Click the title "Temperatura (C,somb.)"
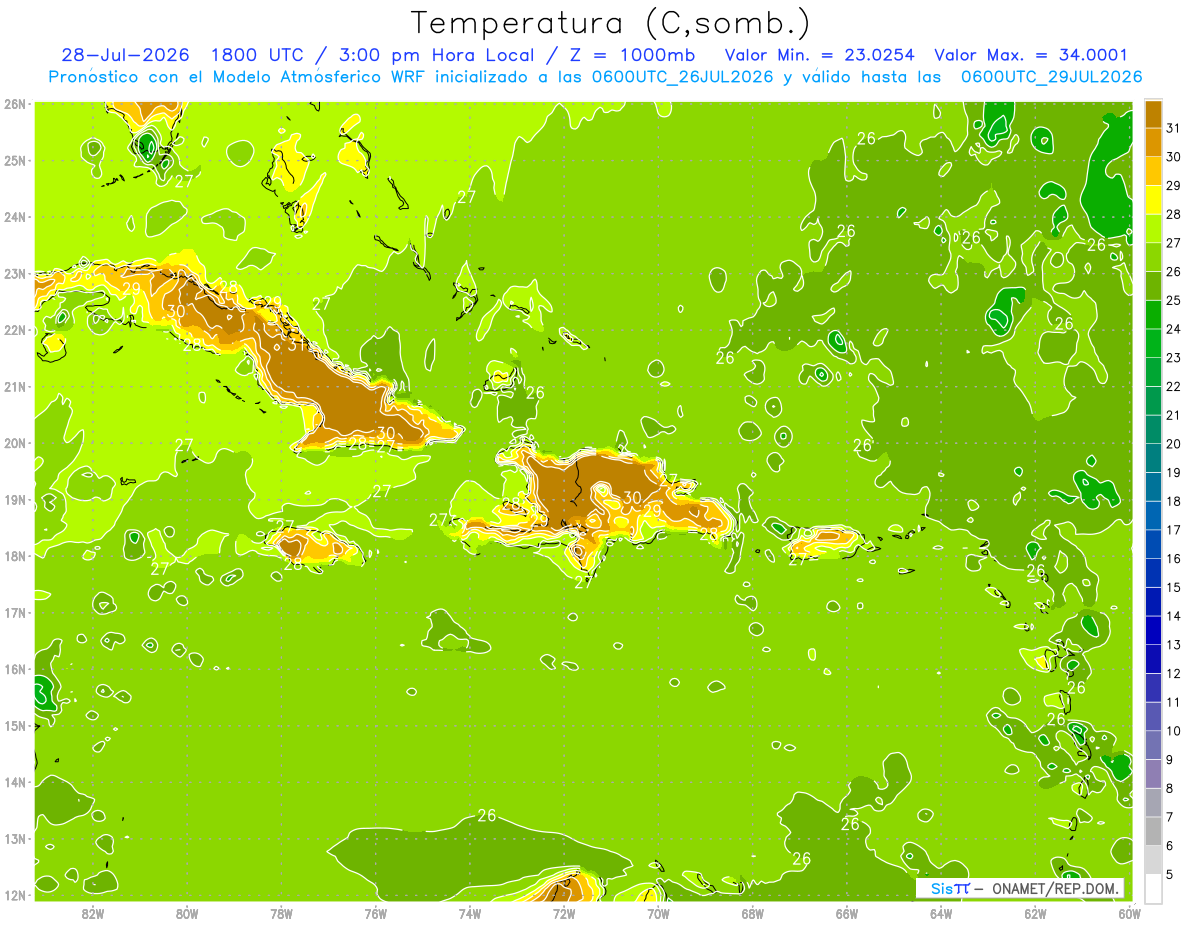Image resolution: width=1200 pixels, height=927 pixels. click(x=610, y=23)
